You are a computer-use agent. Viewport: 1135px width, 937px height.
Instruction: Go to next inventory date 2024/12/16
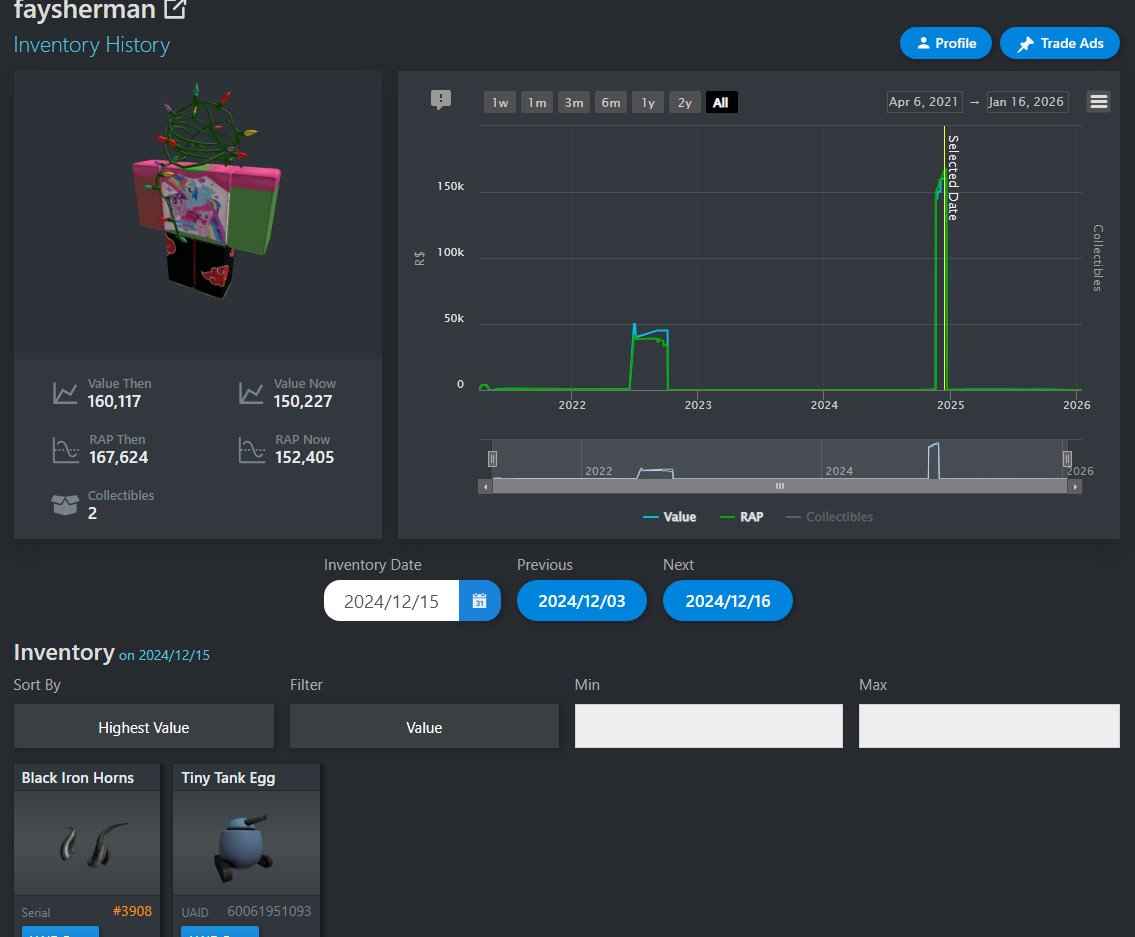coord(727,601)
